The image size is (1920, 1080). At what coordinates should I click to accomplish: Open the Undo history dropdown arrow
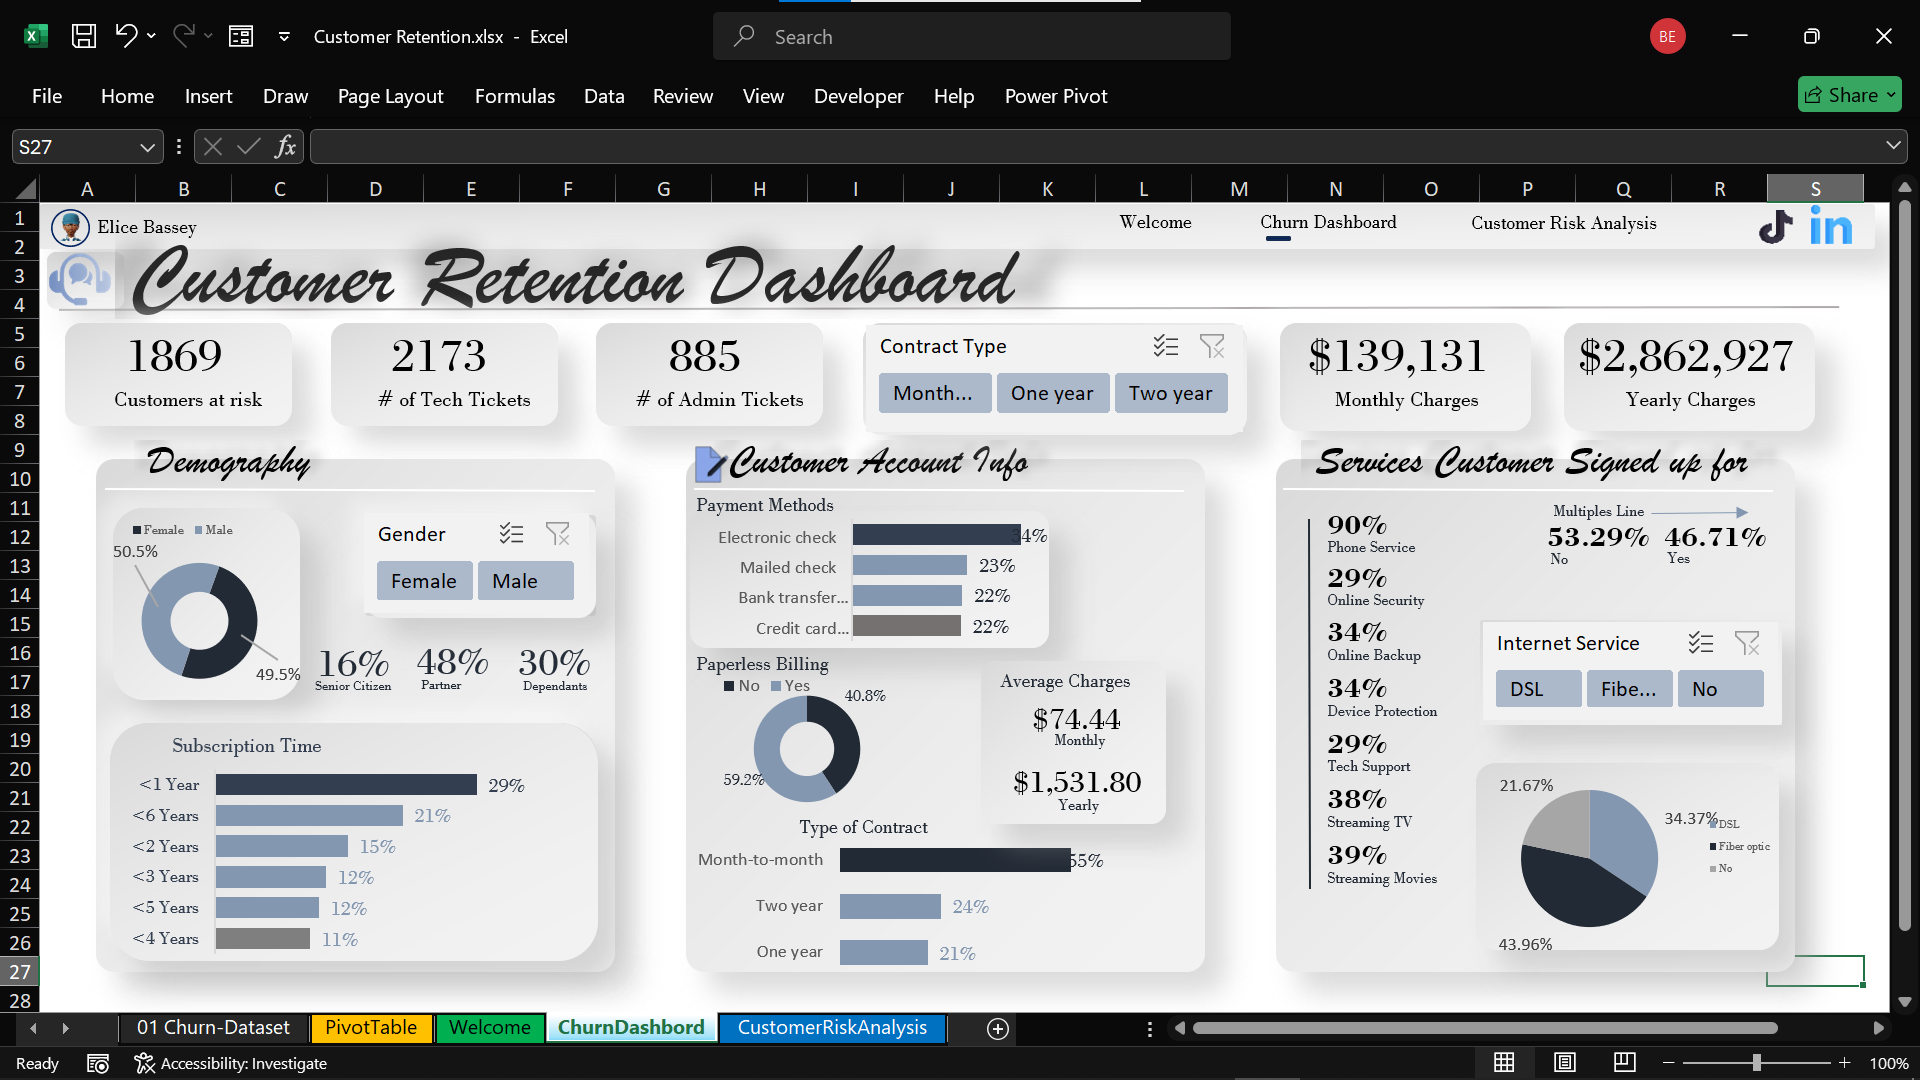(151, 36)
